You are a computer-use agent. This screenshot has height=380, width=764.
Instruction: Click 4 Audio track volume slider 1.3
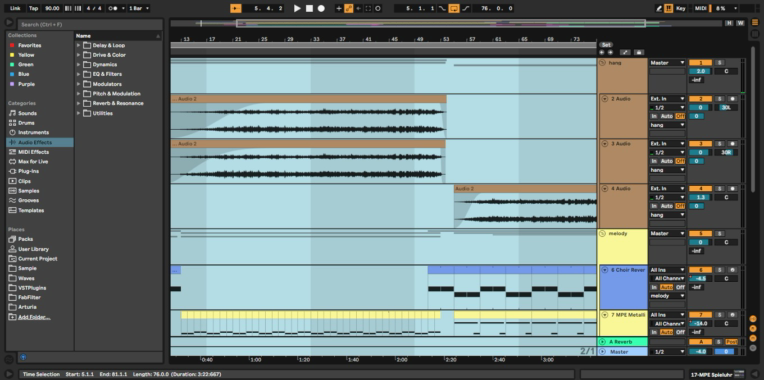pos(700,197)
